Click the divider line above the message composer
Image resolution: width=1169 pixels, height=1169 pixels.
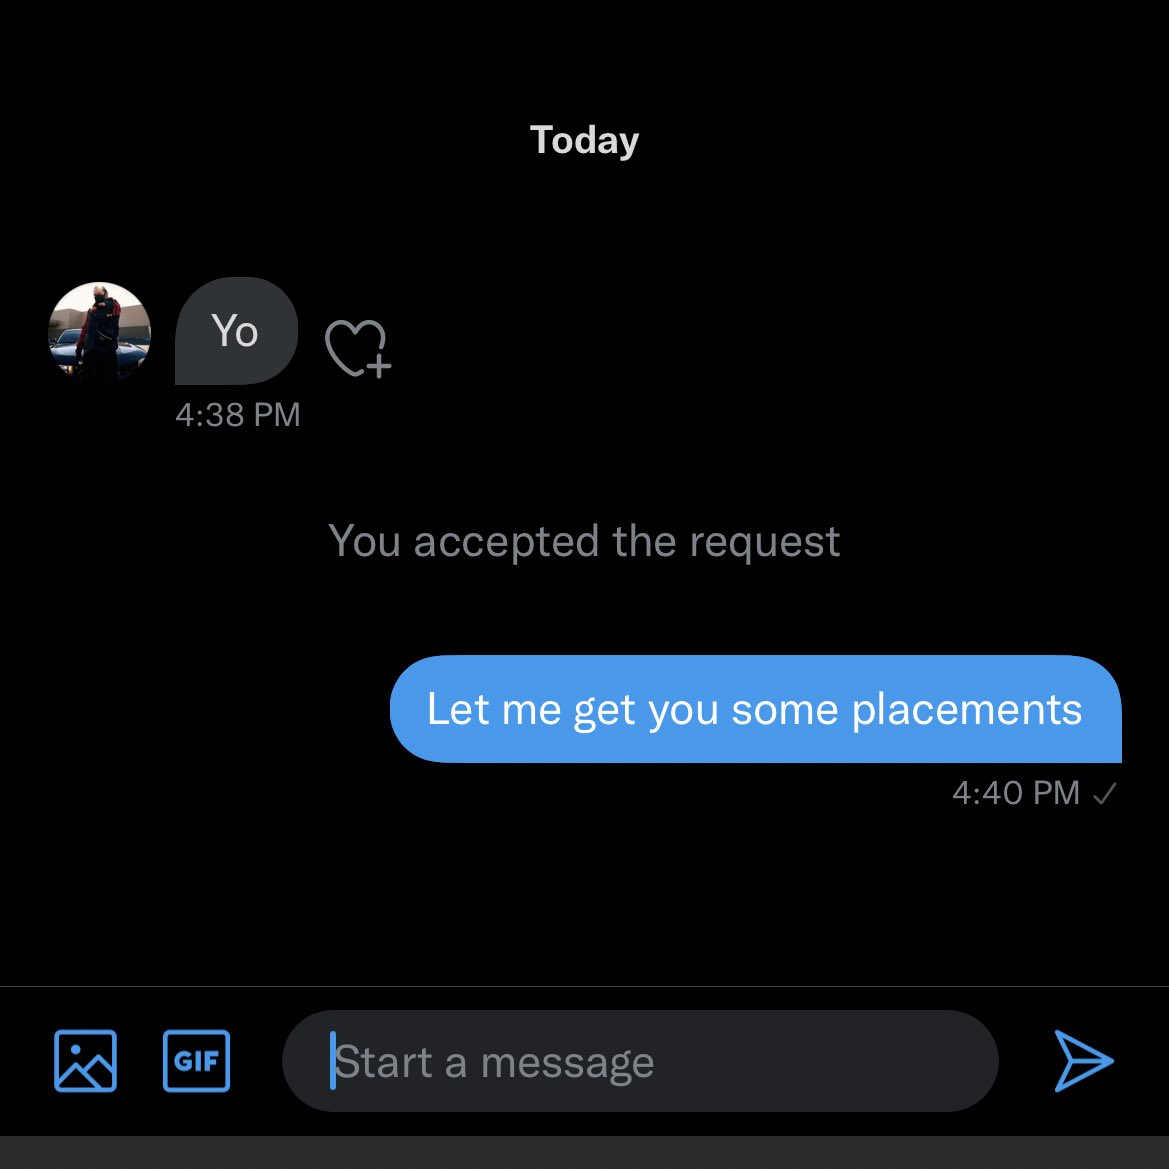pos(584,987)
